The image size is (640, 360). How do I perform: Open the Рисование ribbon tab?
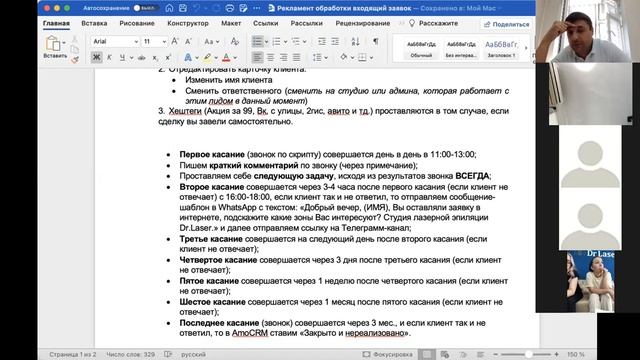point(137,23)
